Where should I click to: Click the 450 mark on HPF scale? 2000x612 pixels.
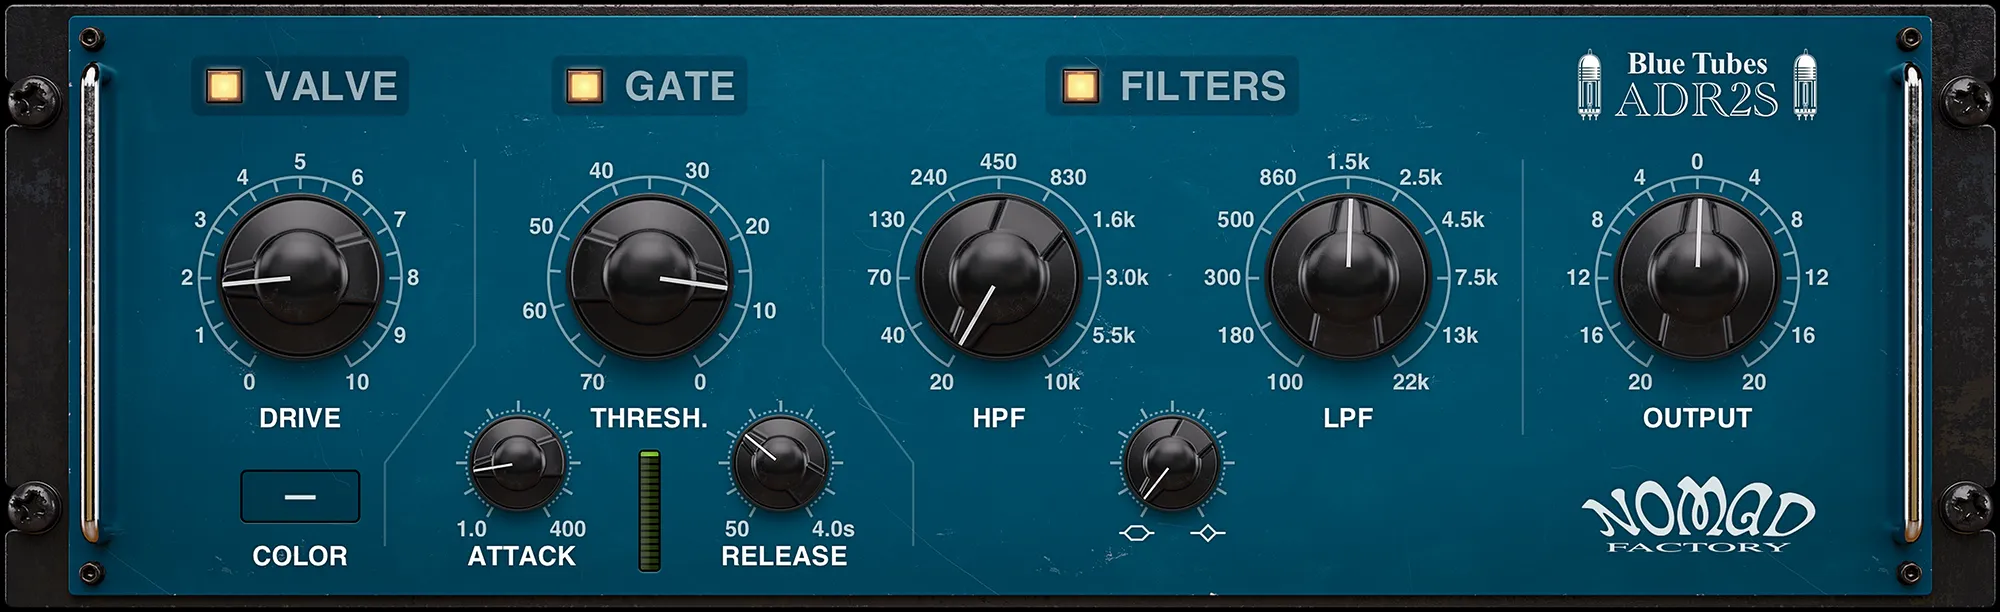[x=998, y=162]
